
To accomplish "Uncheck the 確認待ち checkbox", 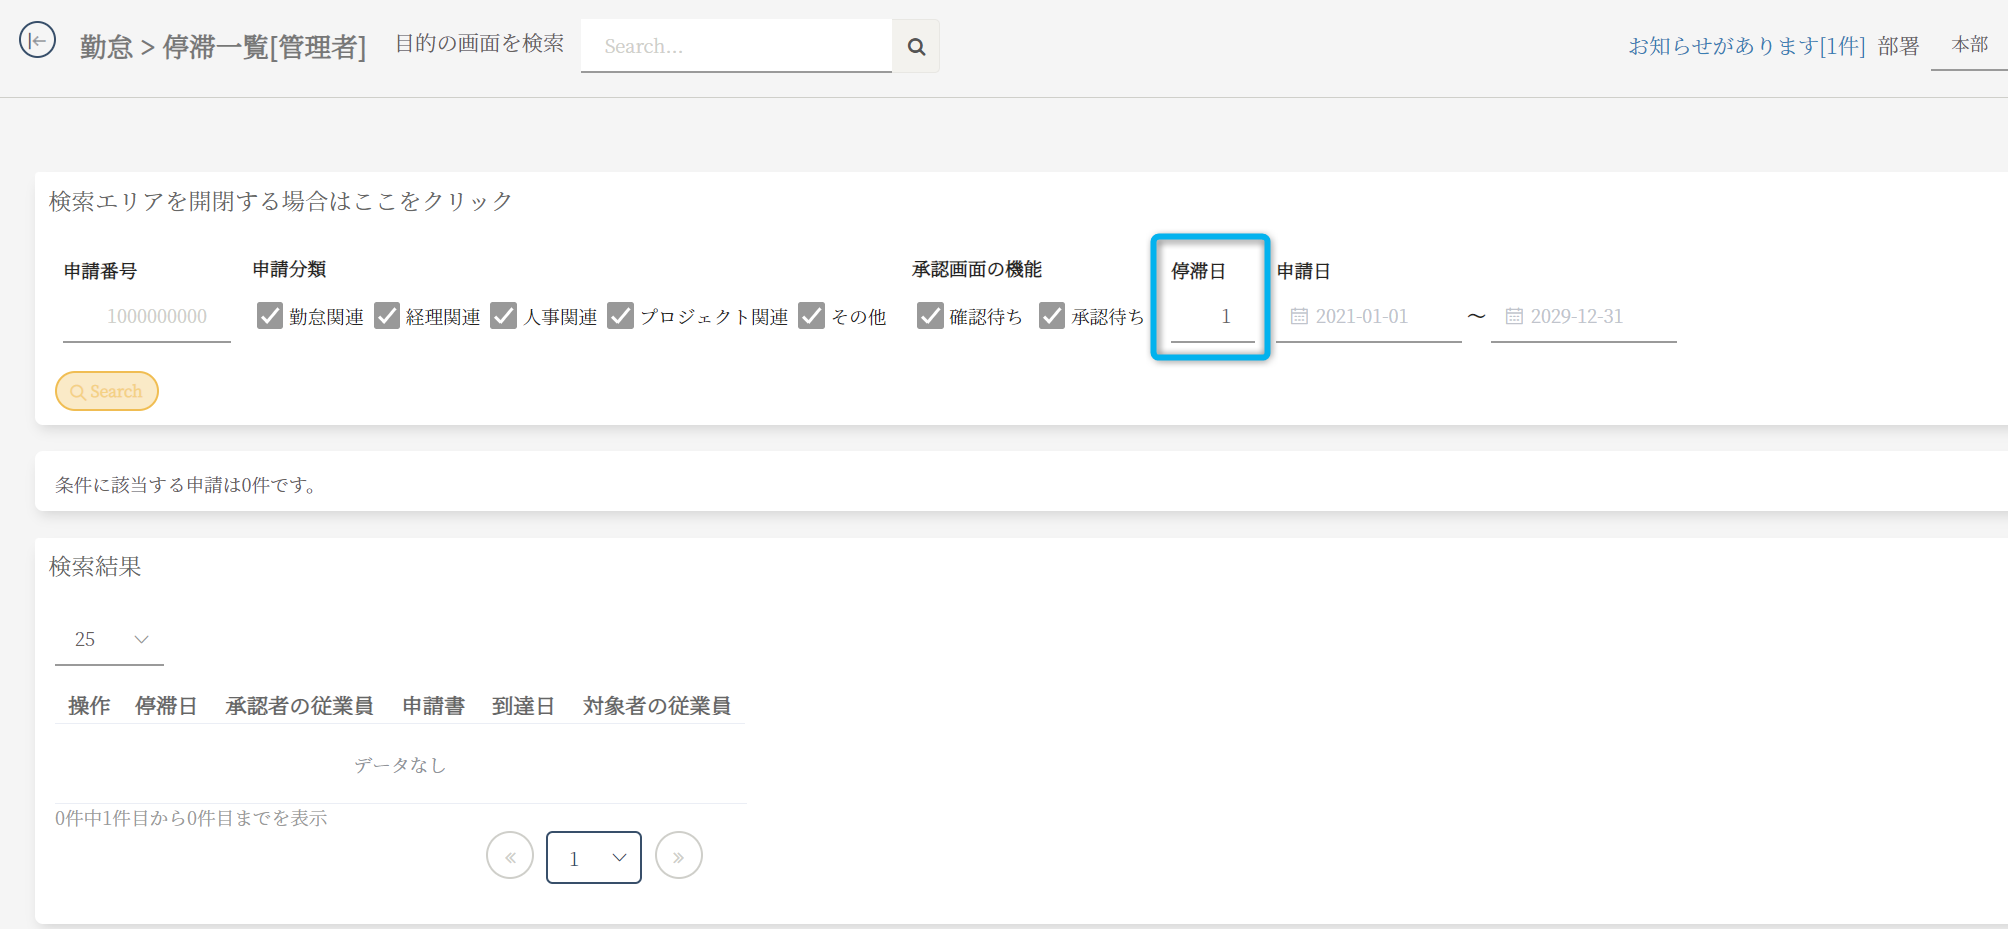I will (x=930, y=316).
